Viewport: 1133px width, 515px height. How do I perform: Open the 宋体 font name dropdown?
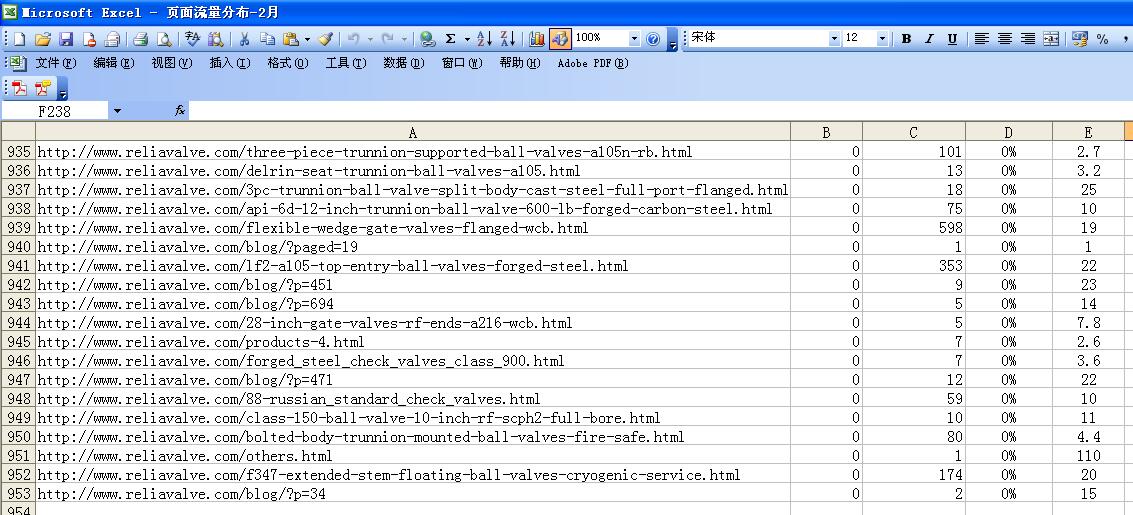click(x=835, y=39)
